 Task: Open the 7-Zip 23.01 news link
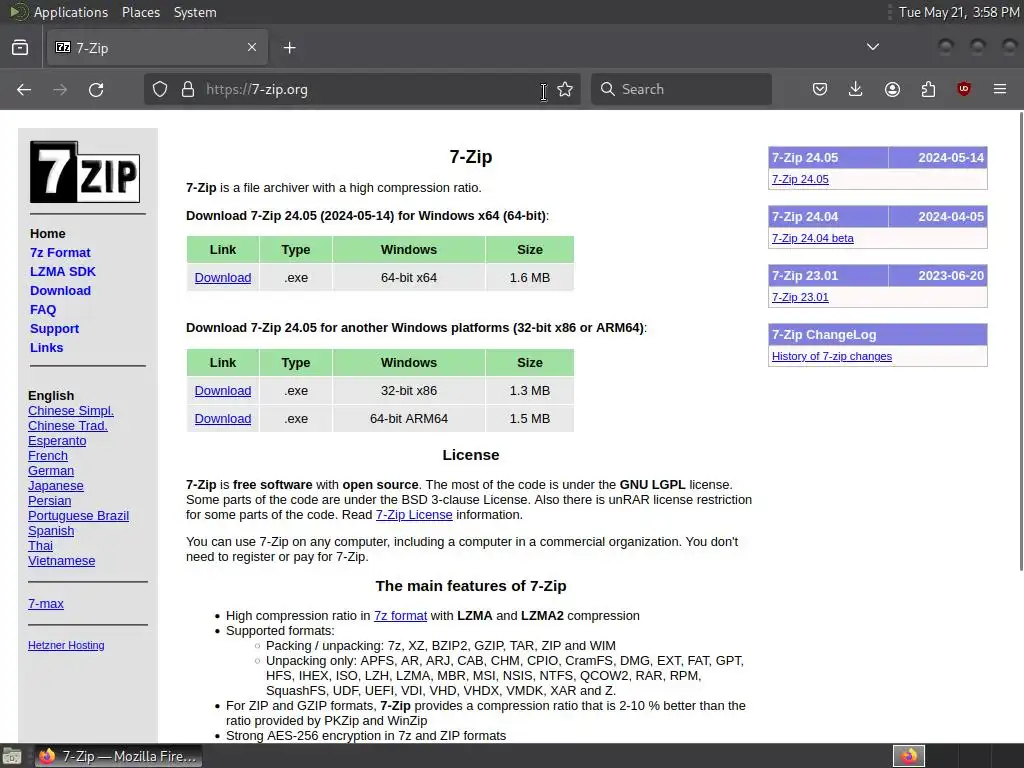[x=800, y=297]
